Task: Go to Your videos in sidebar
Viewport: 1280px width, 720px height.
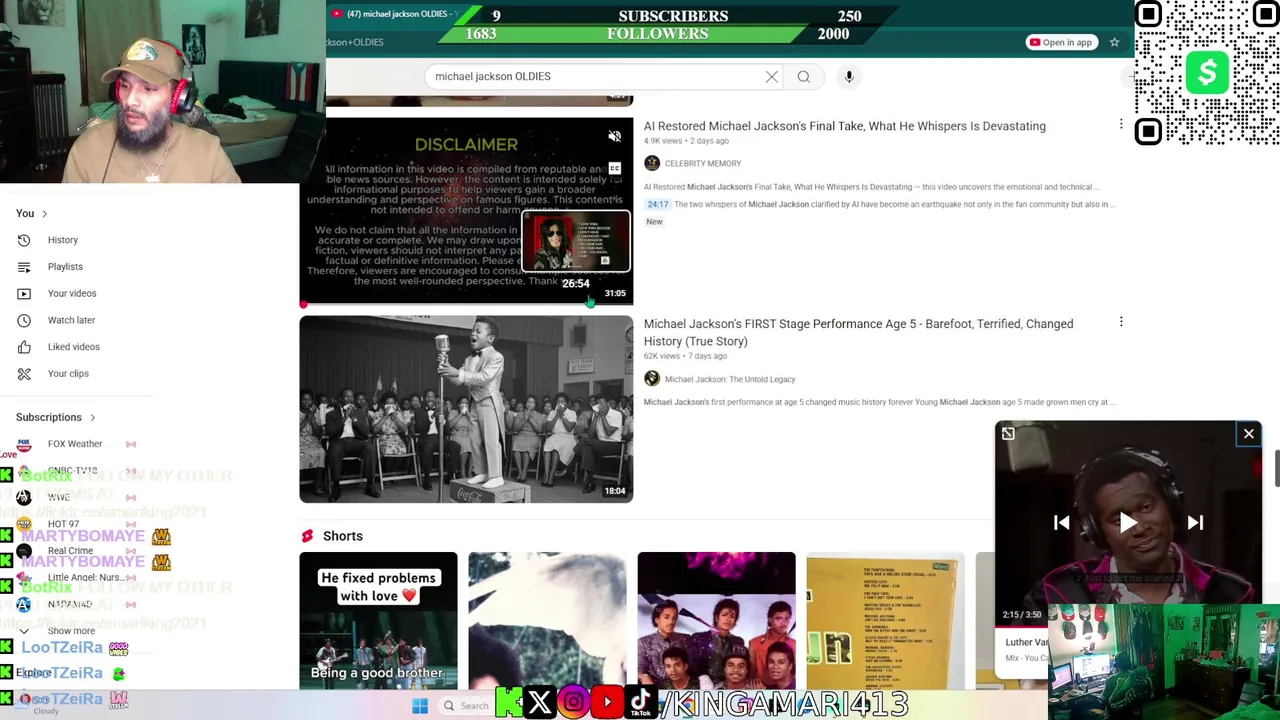Action: pyautogui.click(x=72, y=293)
